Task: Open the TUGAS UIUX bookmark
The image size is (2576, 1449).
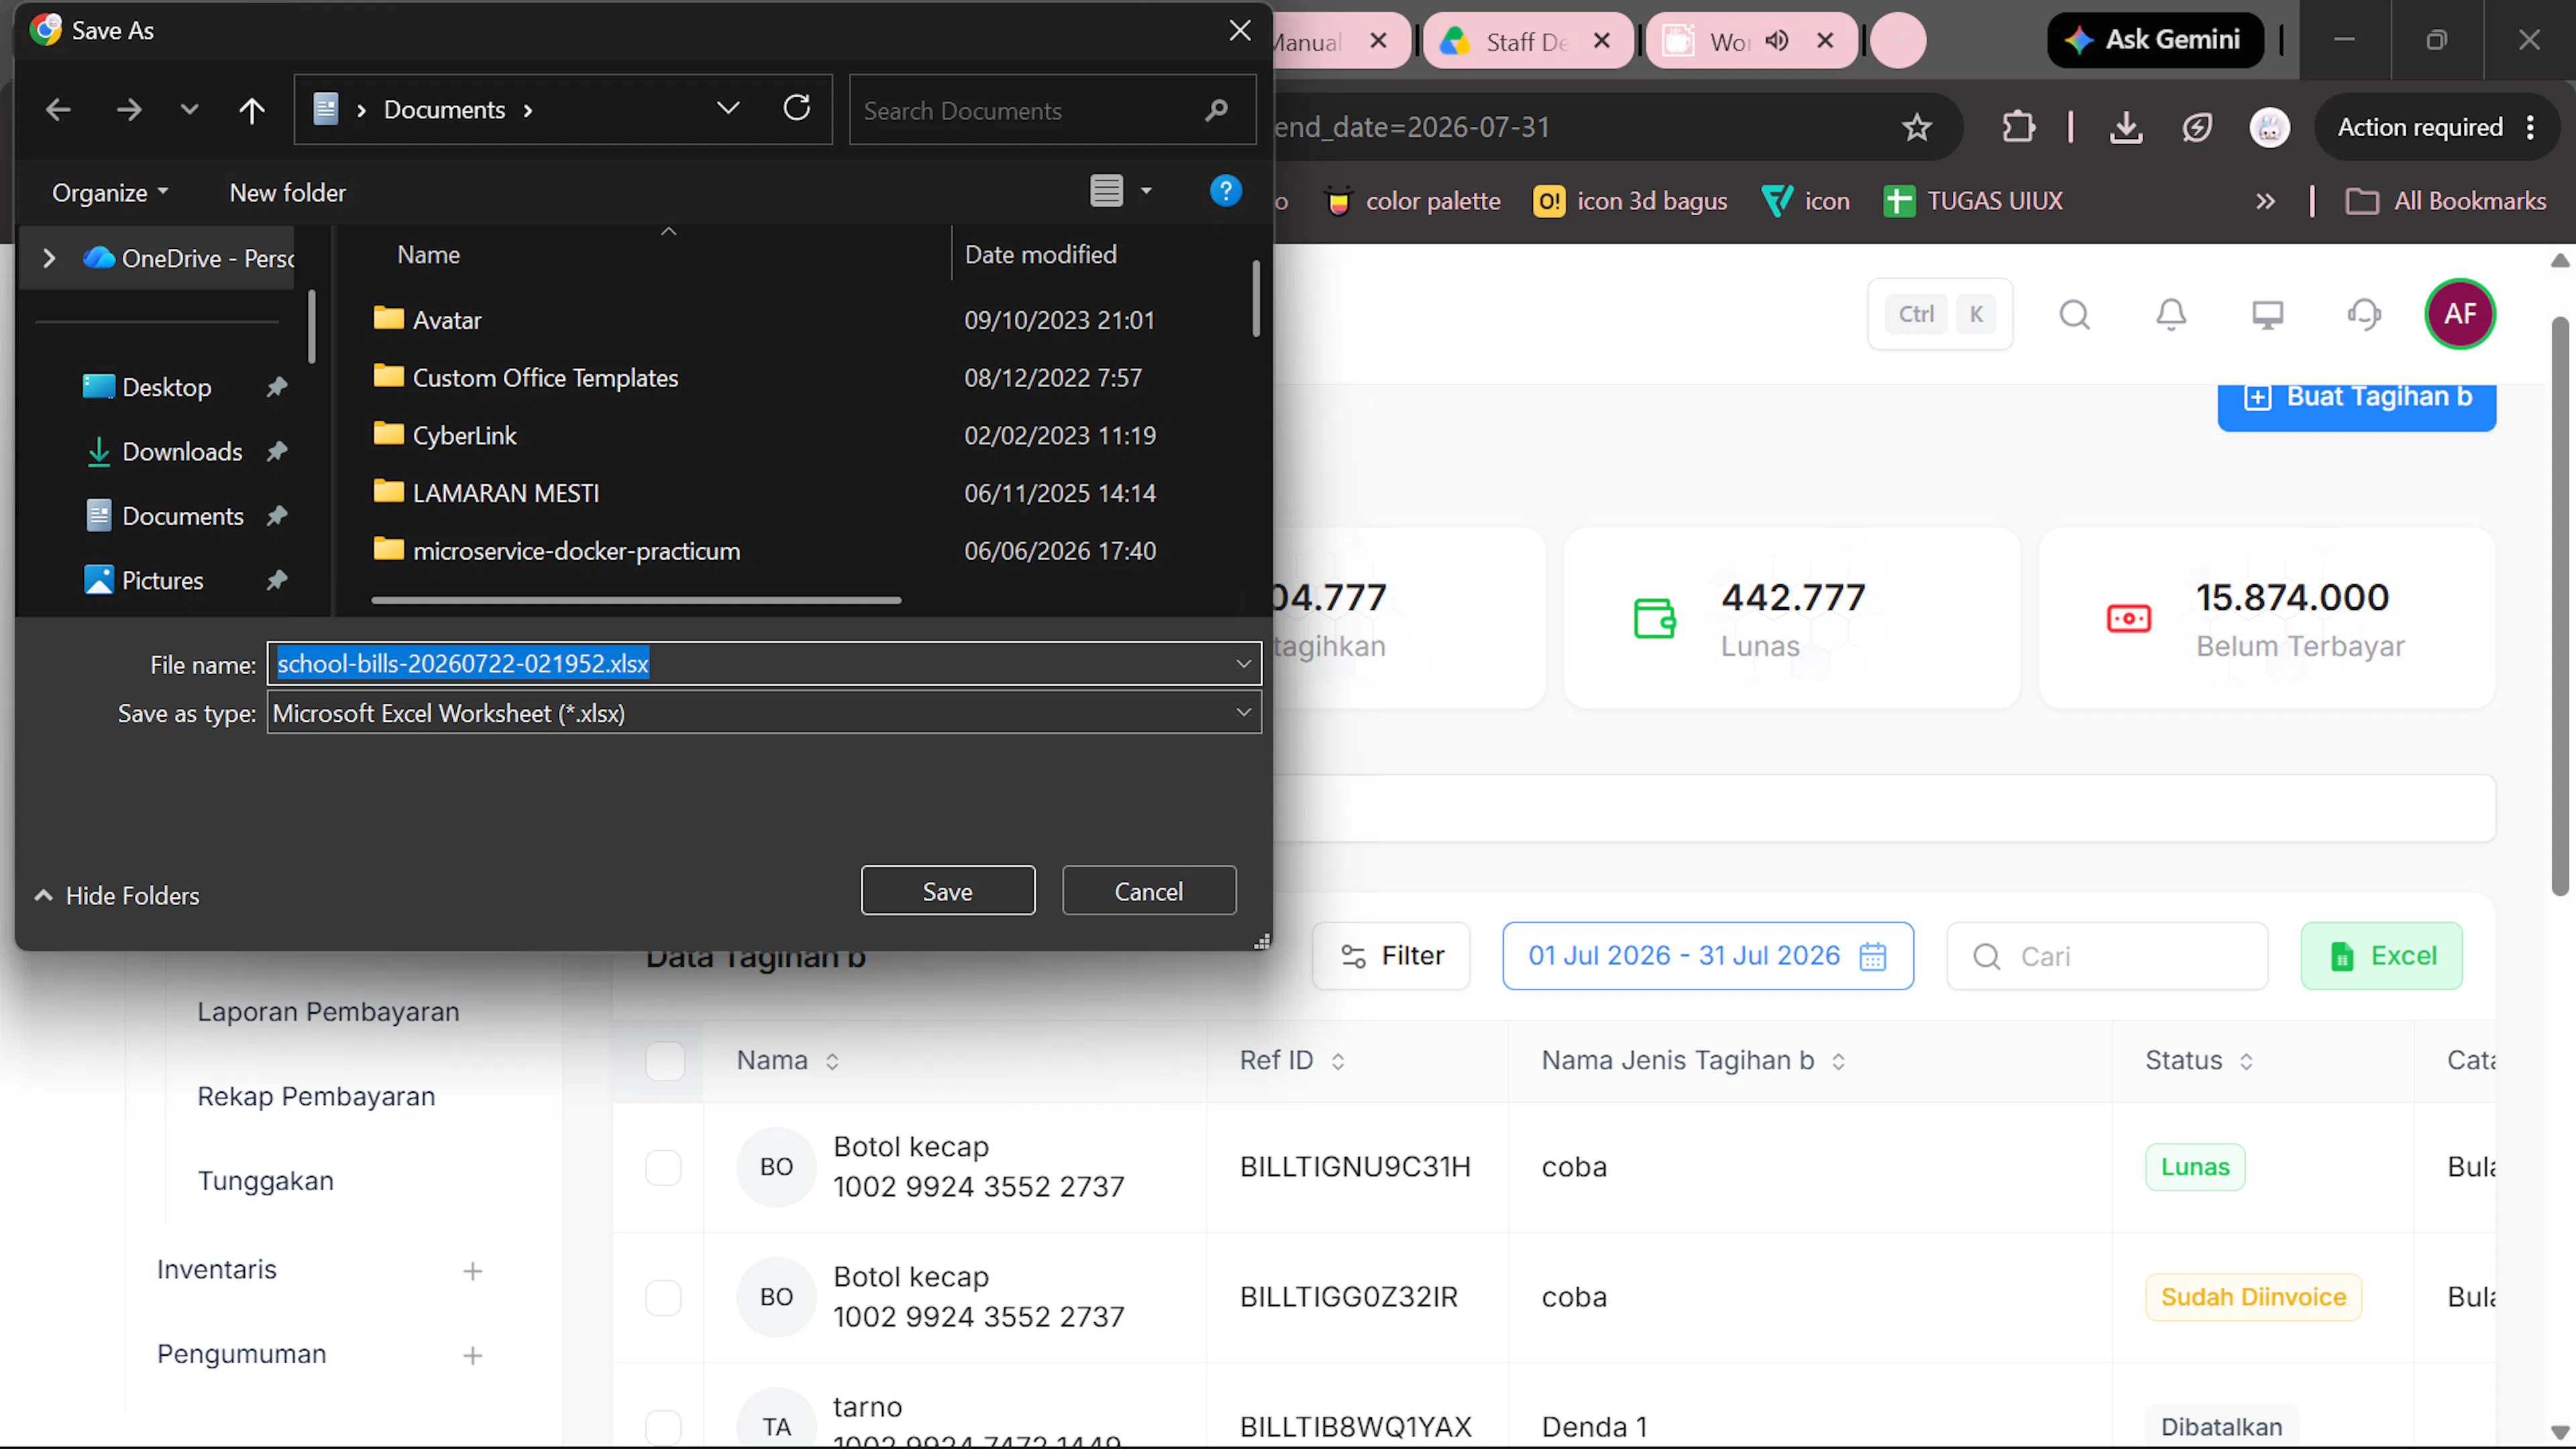Action: pos(1973,201)
